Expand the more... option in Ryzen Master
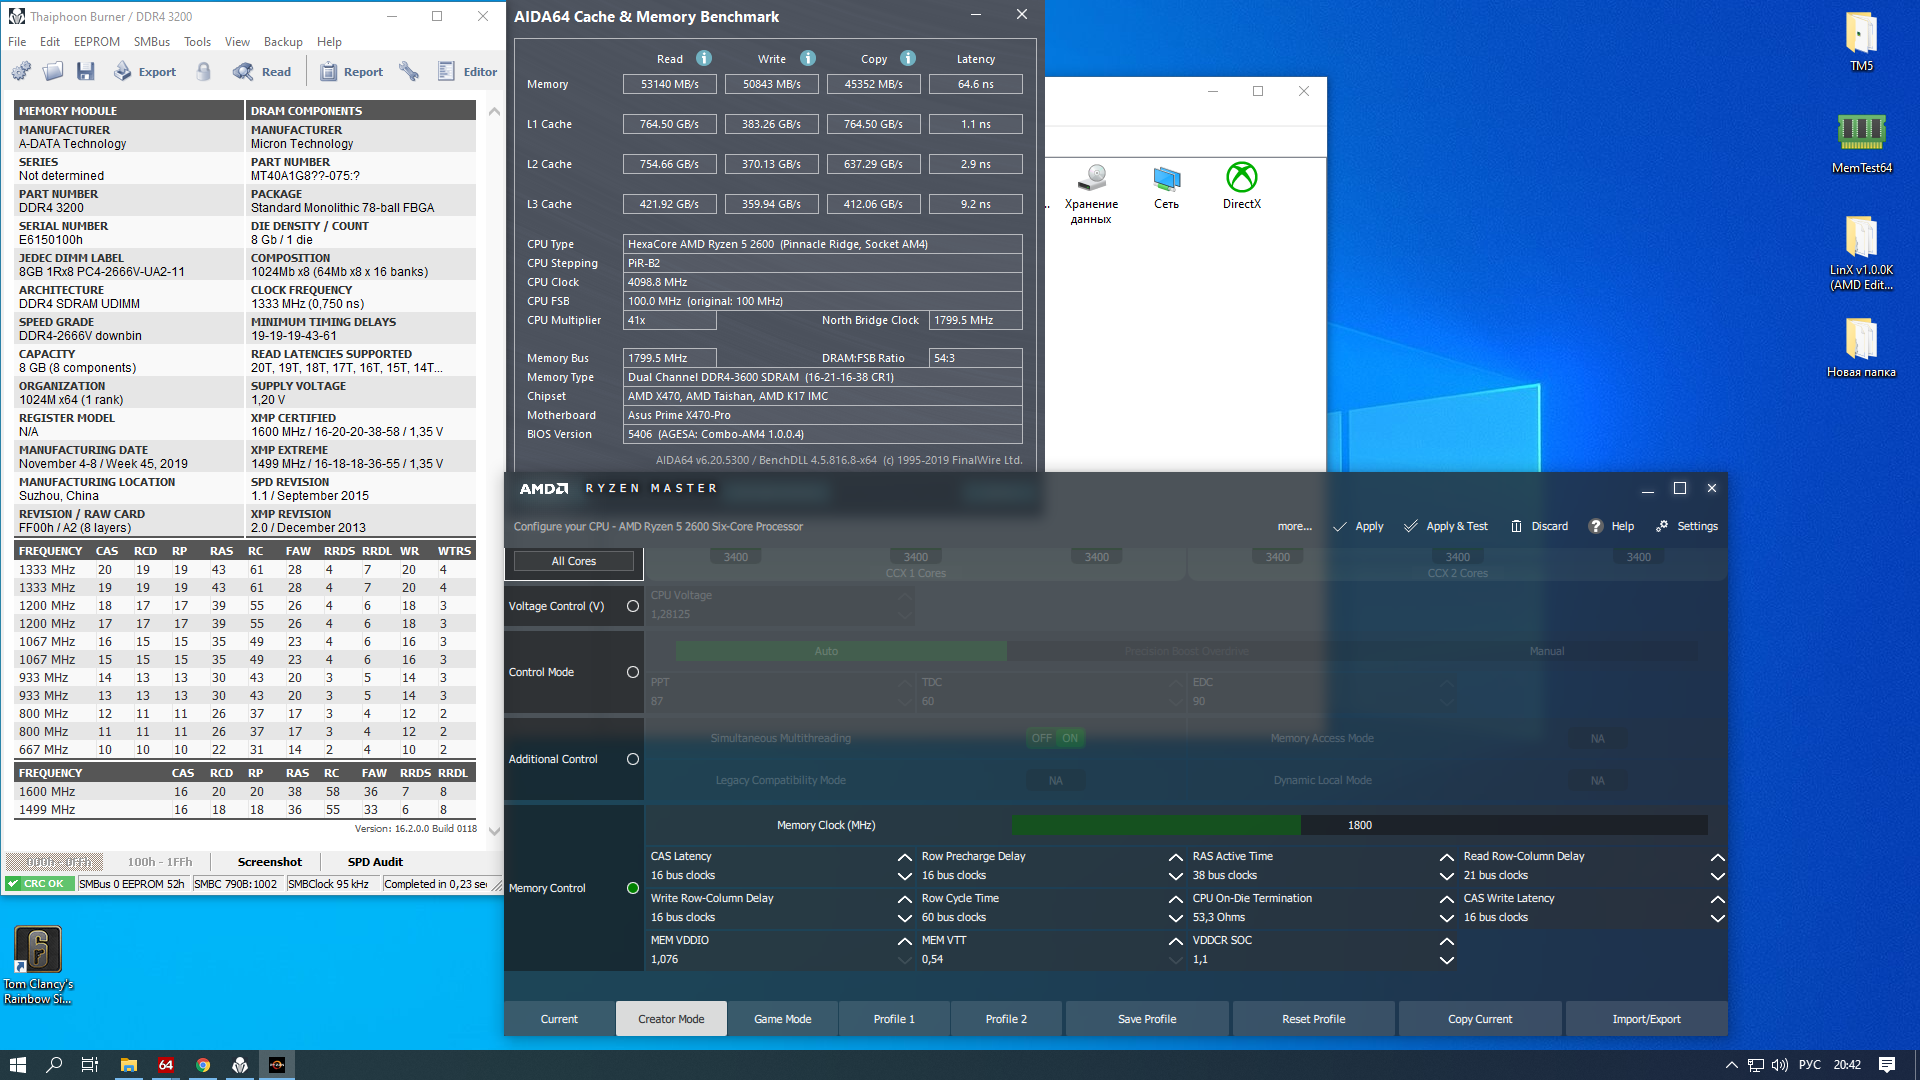This screenshot has width=1920, height=1080. coord(1294,526)
